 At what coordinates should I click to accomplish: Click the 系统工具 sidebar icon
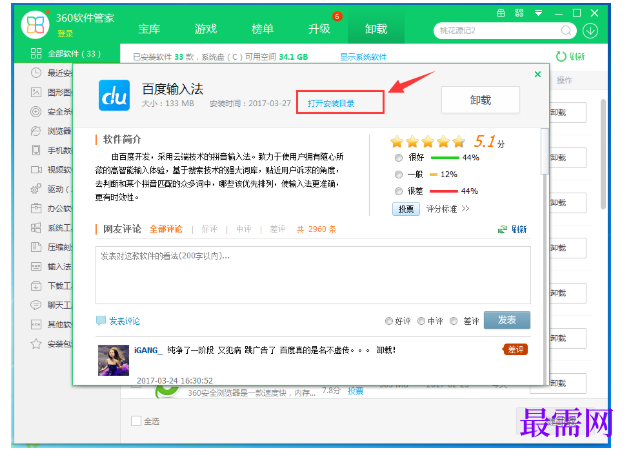tap(36, 227)
